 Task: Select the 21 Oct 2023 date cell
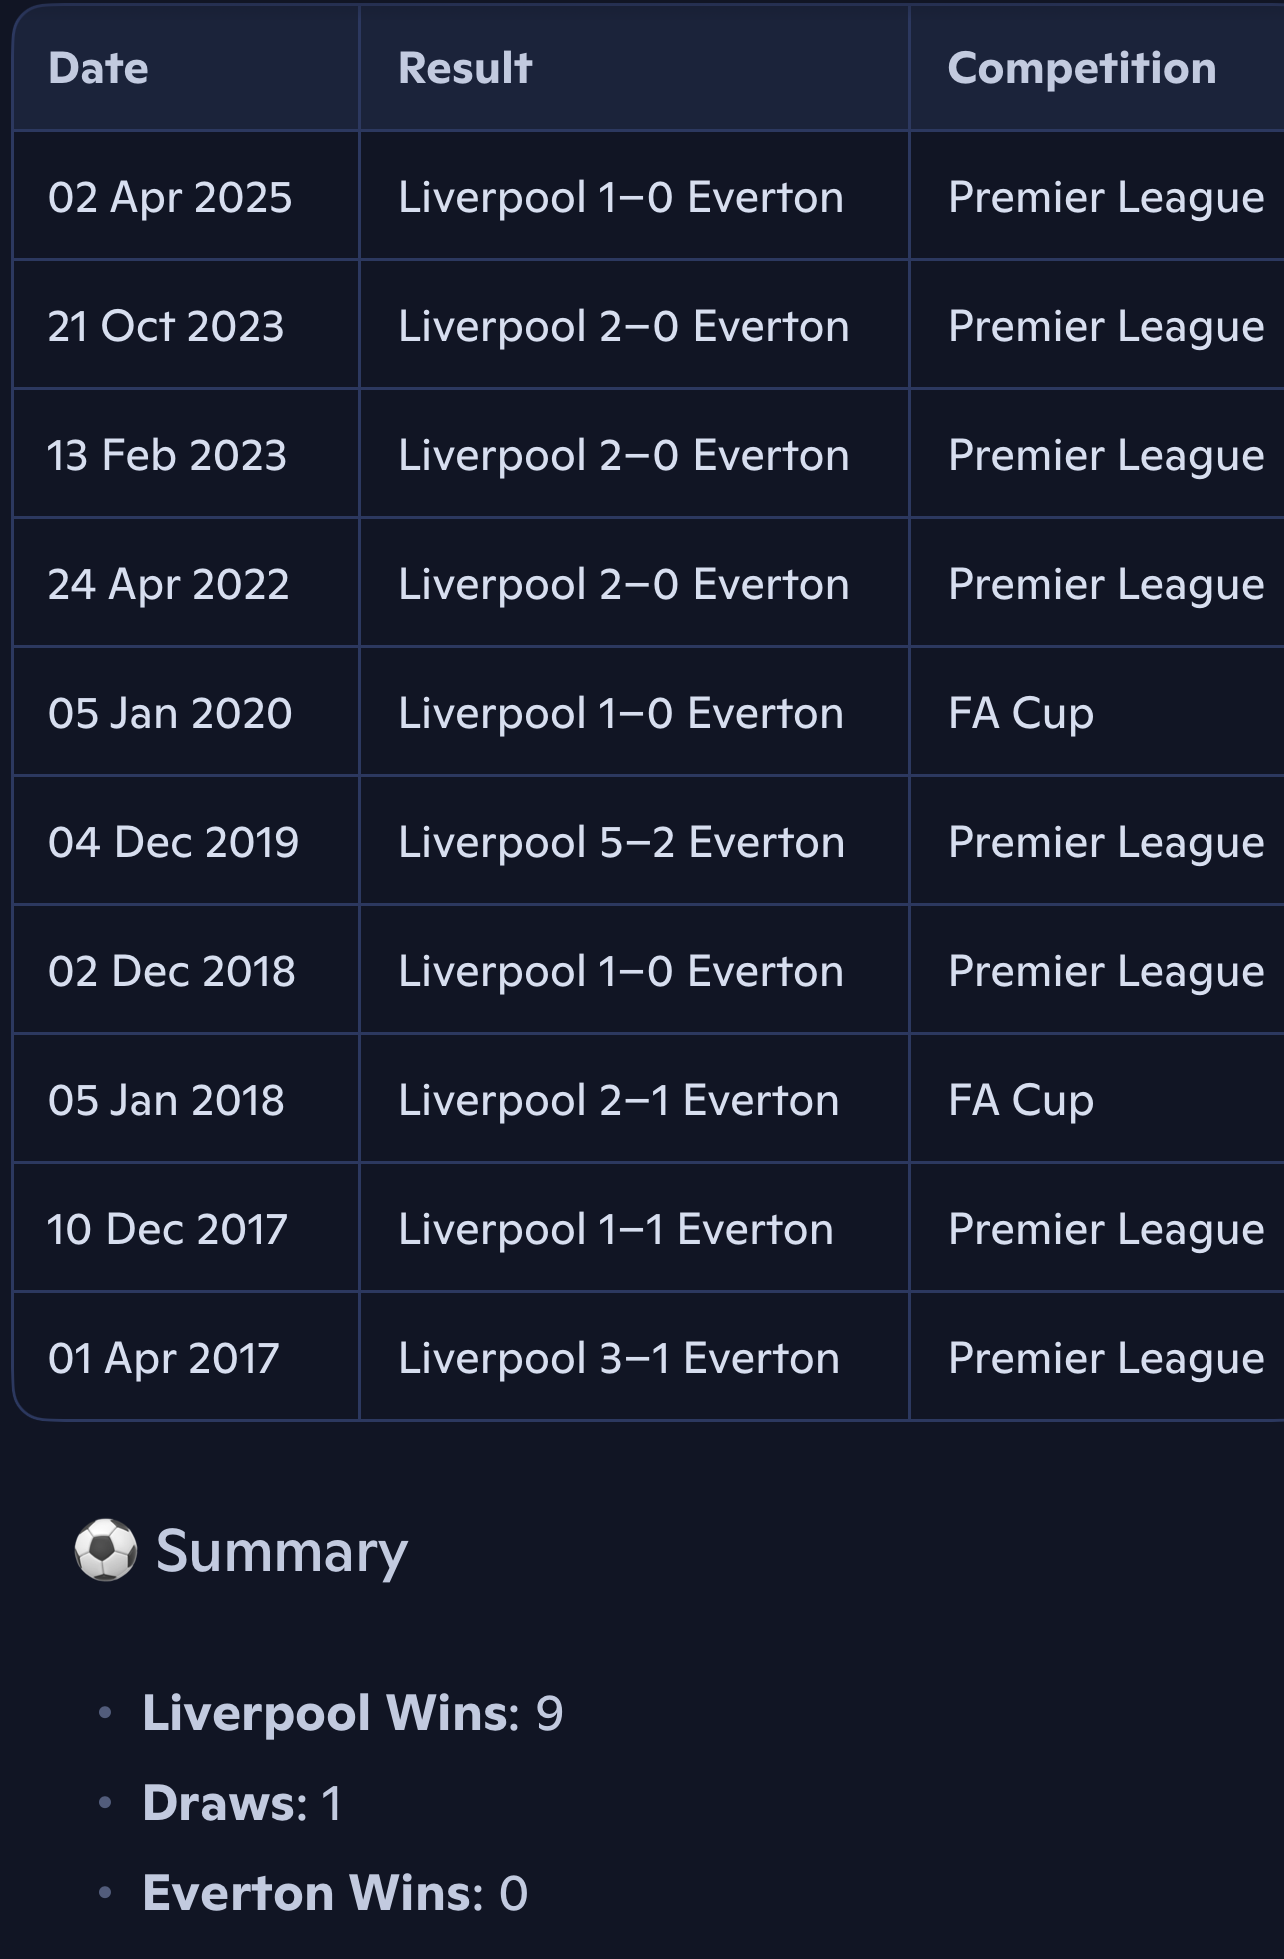(166, 326)
